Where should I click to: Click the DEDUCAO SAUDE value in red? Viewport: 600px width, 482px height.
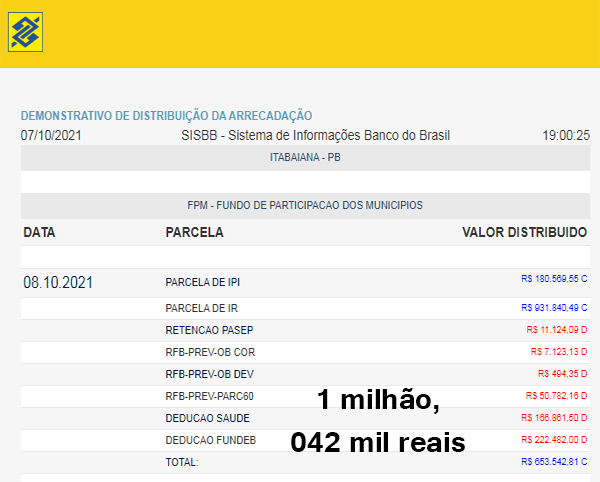click(x=554, y=418)
